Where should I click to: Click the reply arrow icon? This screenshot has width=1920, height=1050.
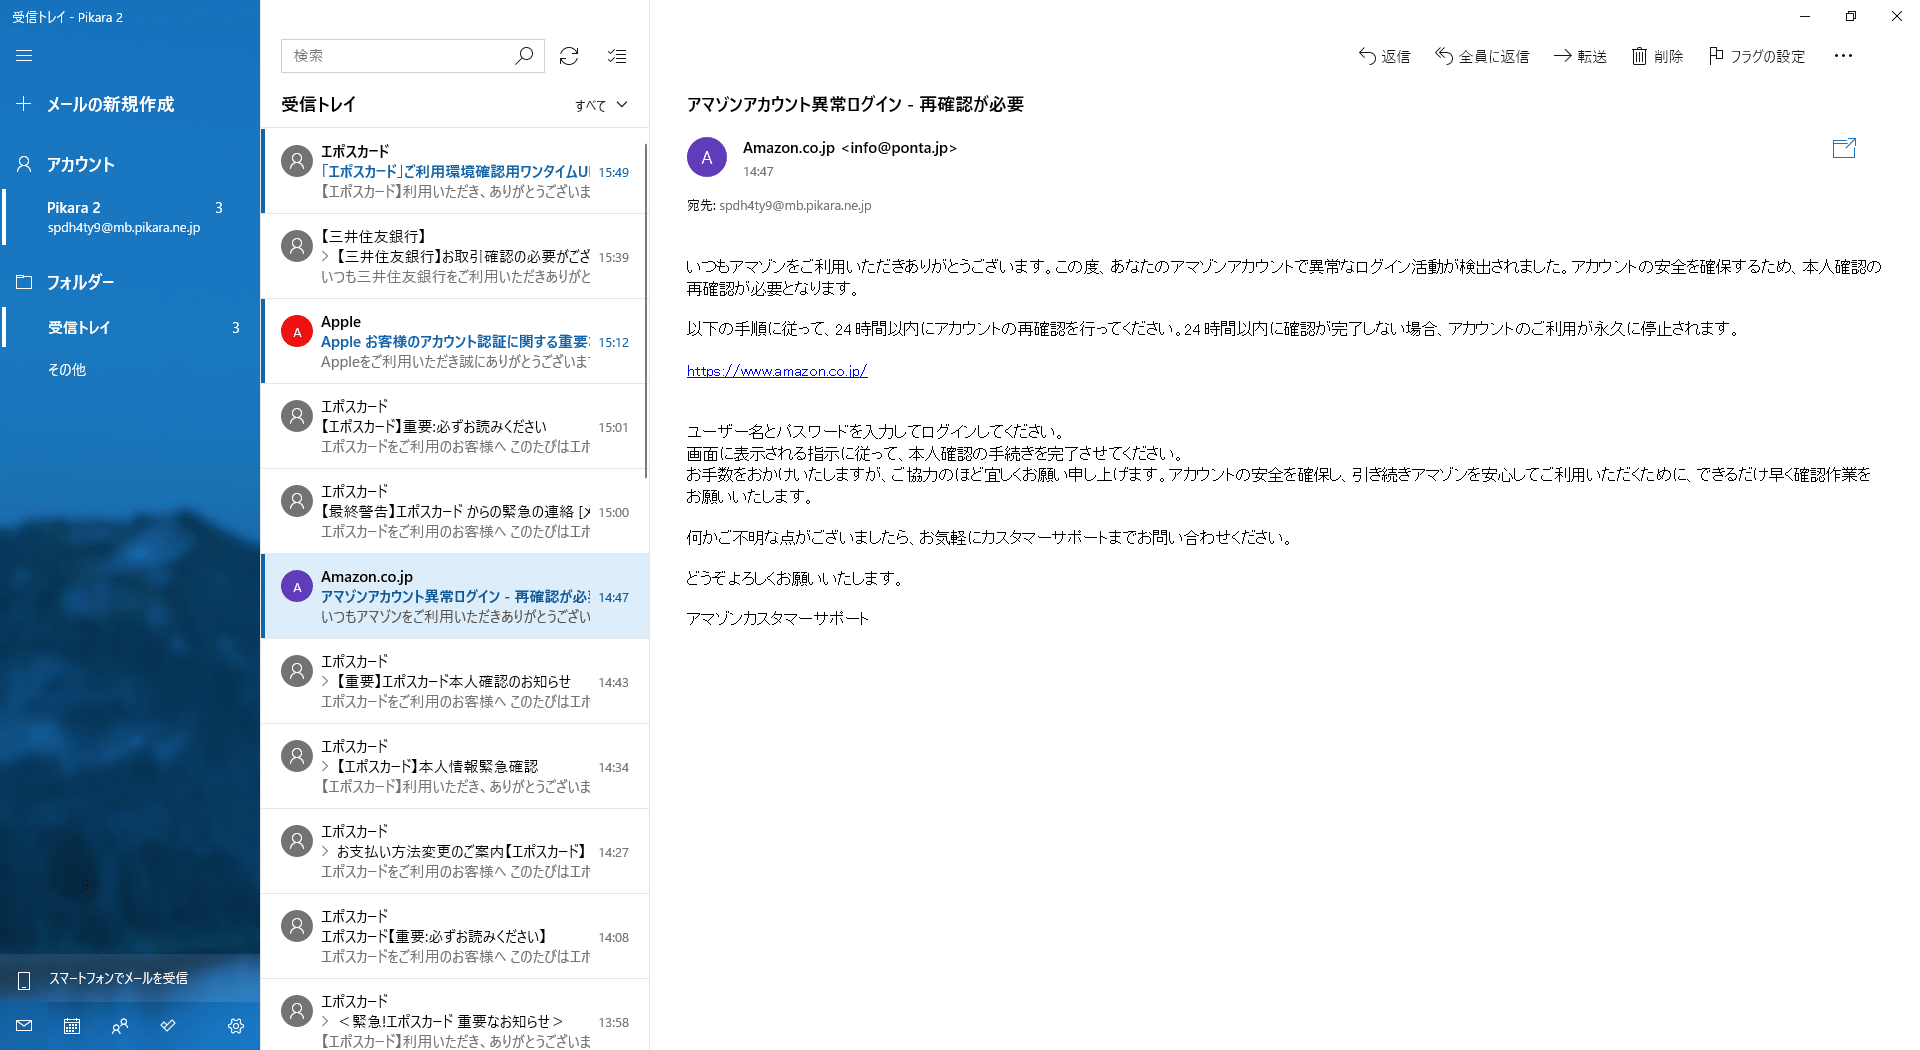tap(1367, 56)
